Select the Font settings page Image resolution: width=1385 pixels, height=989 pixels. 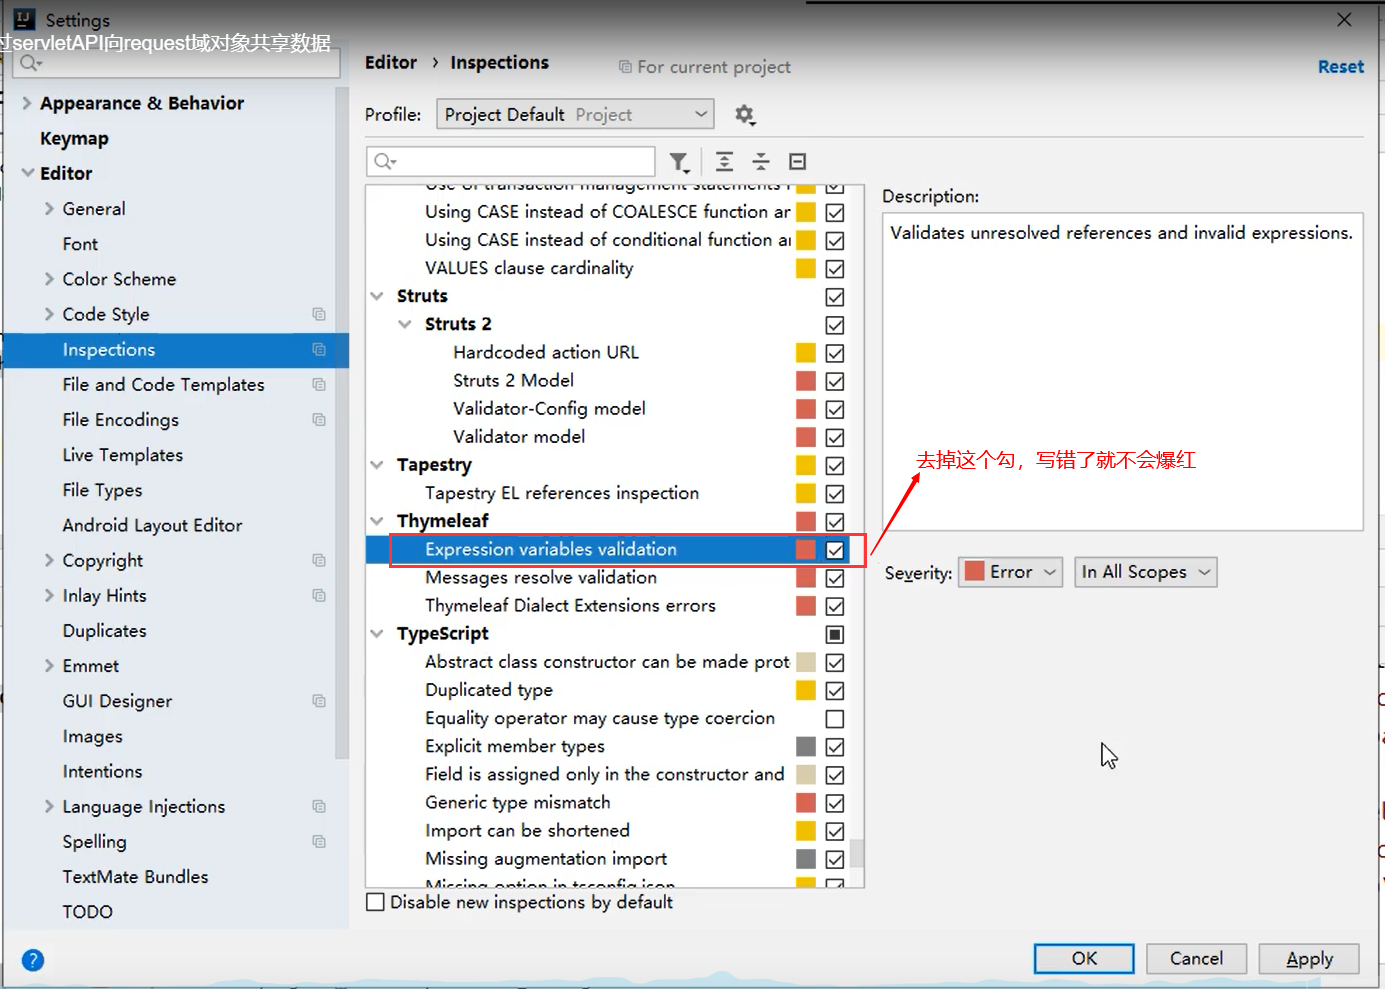click(80, 244)
